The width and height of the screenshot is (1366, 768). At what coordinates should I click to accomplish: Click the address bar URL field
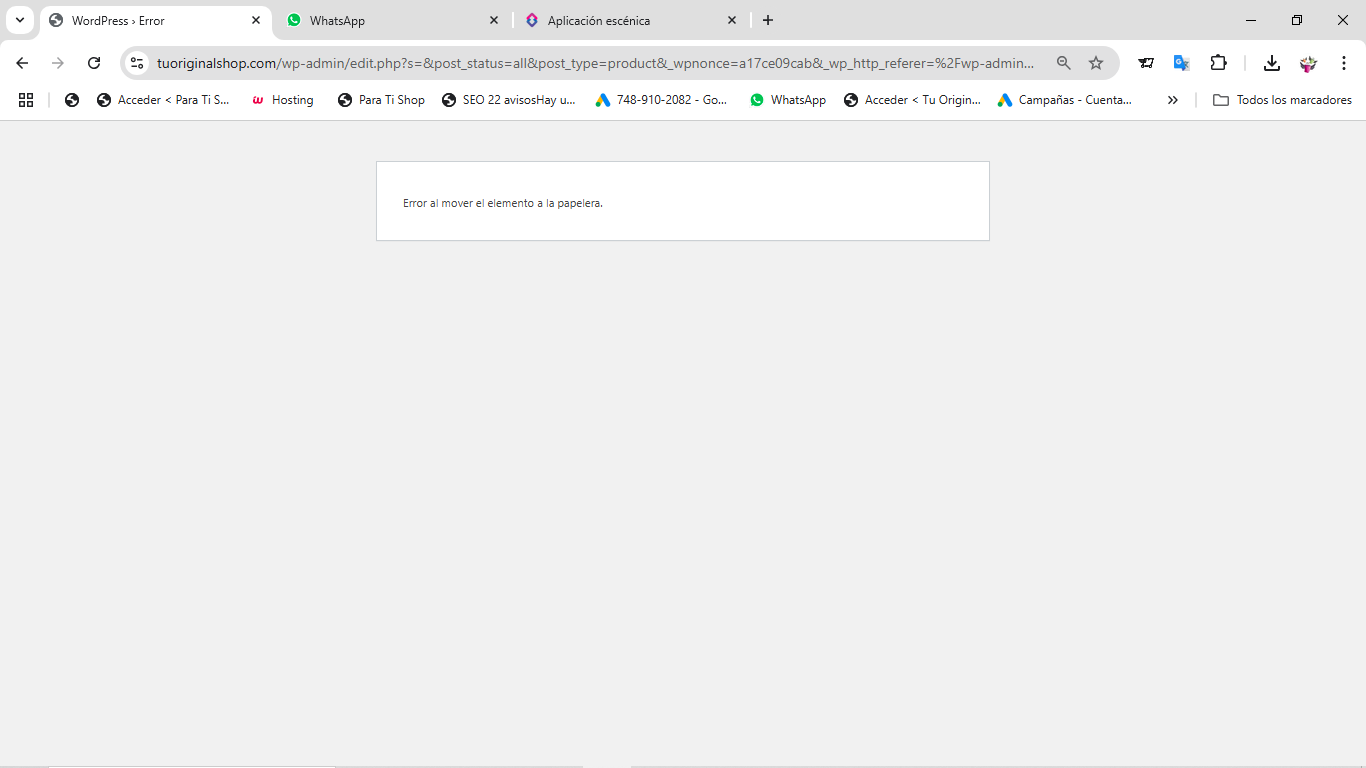point(595,63)
